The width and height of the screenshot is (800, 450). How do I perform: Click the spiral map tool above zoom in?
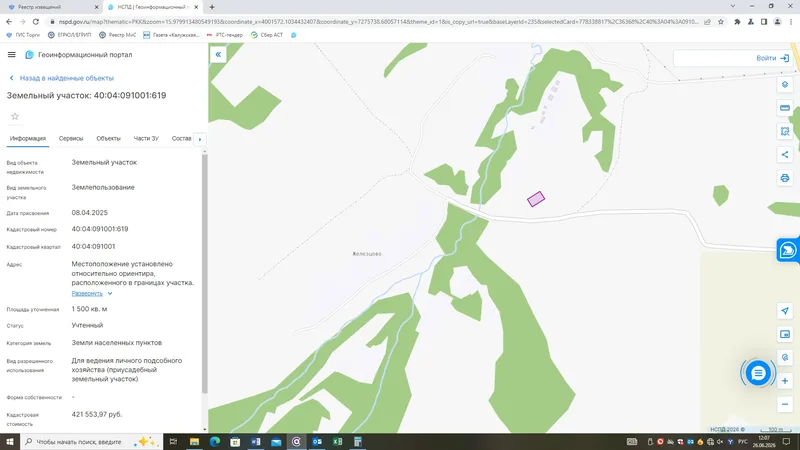tap(785, 358)
